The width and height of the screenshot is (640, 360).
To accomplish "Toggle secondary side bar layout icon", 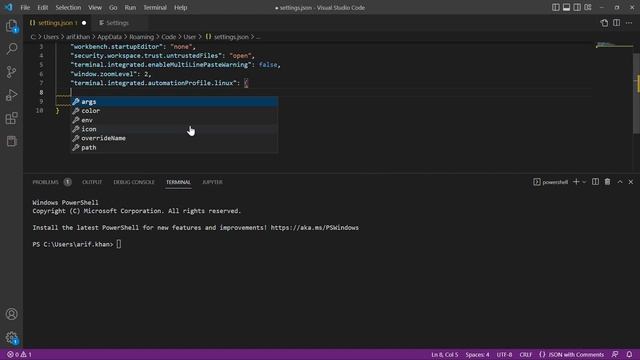I will [x=577, y=7].
